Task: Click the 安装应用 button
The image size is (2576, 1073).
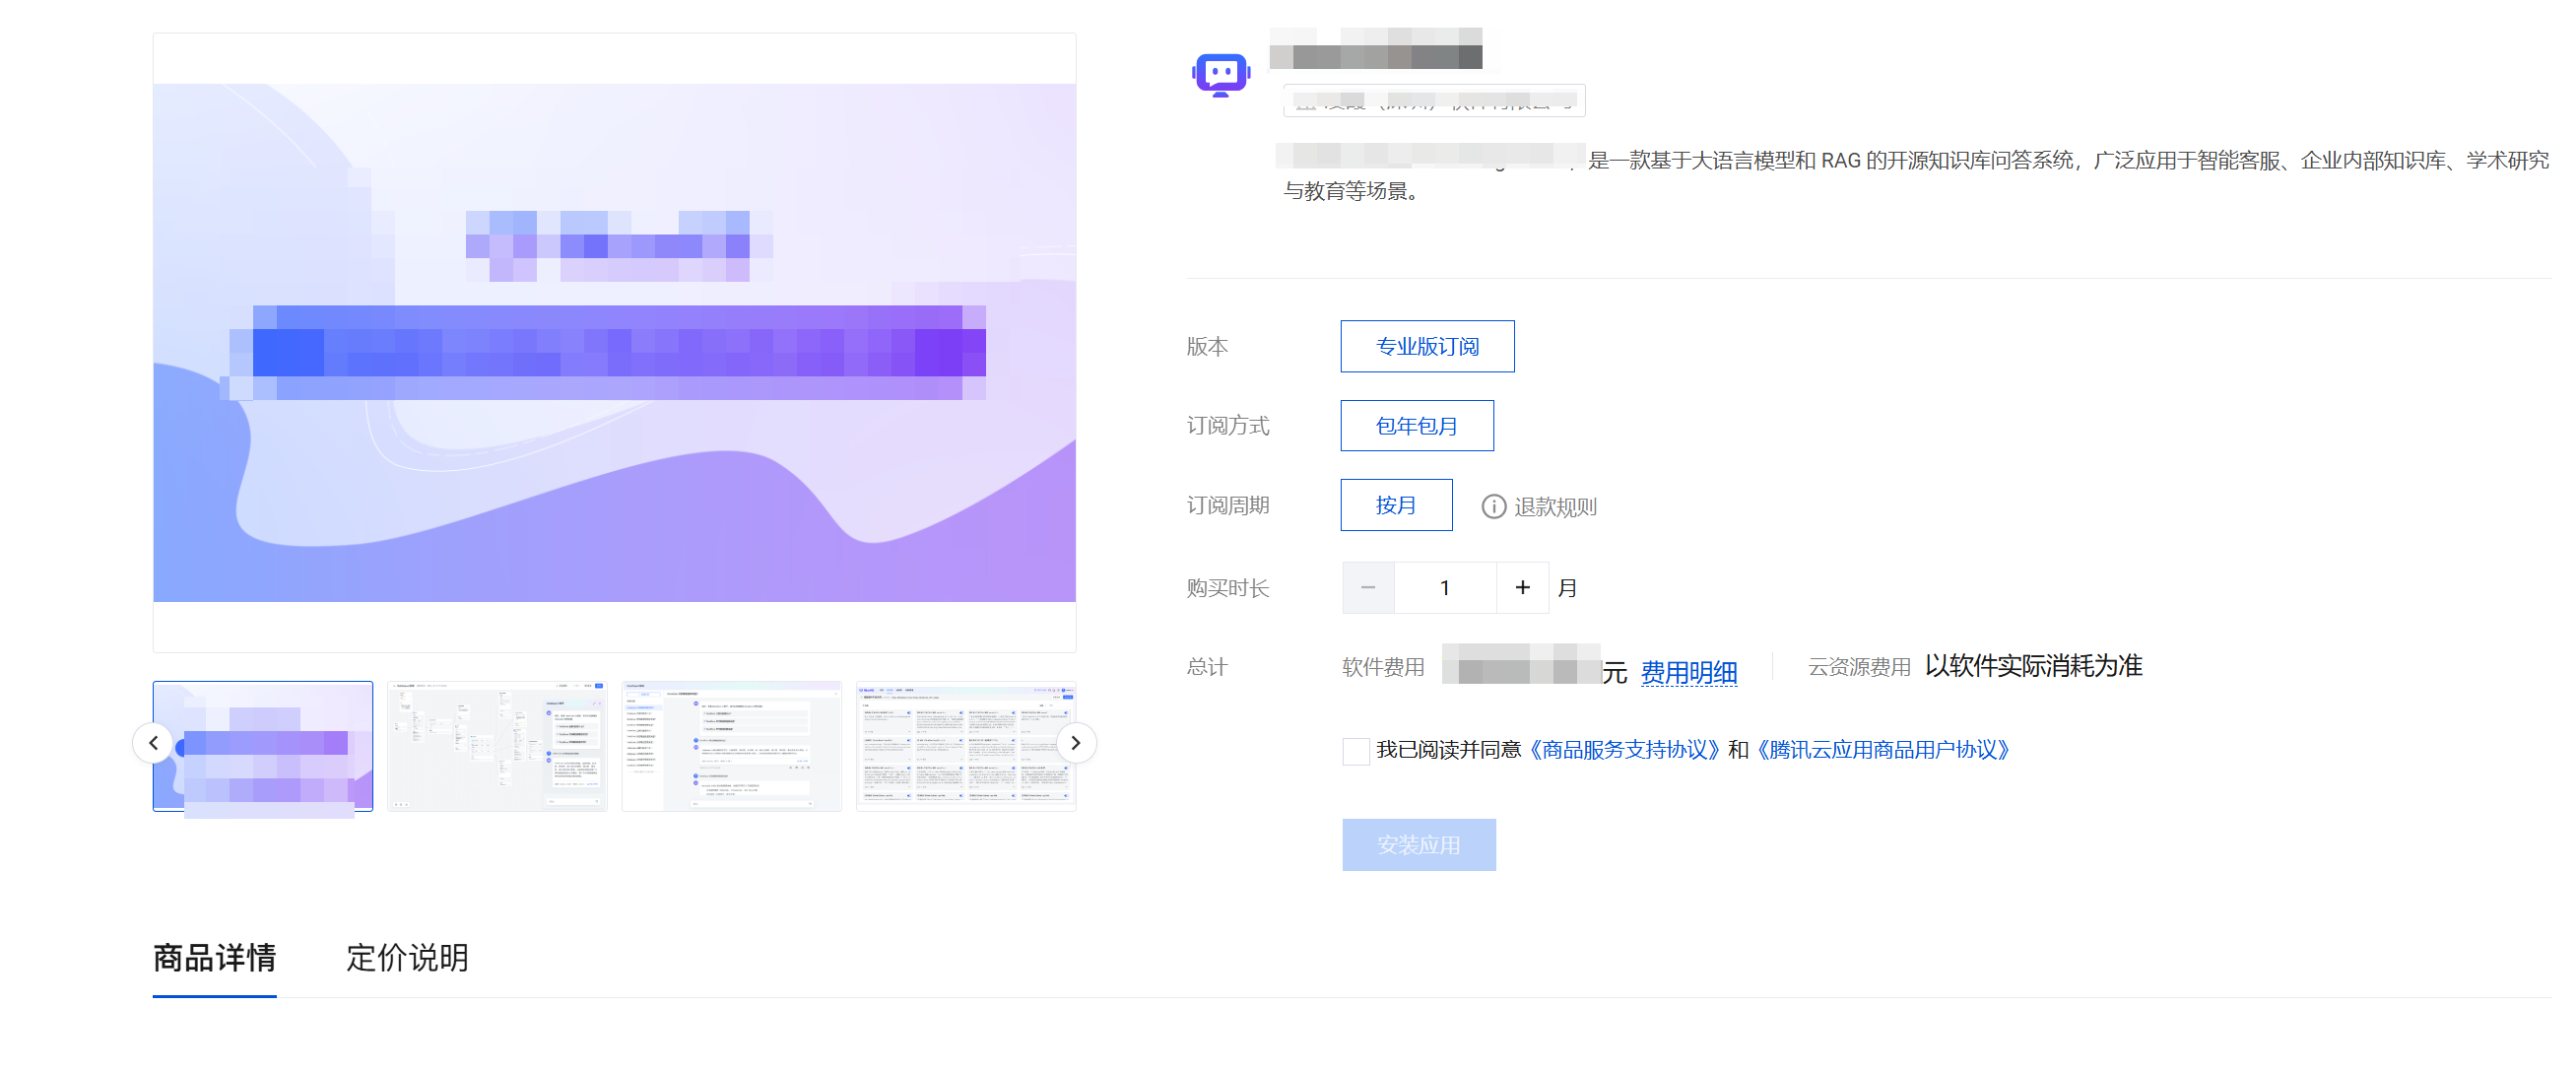Action: 1418,845
